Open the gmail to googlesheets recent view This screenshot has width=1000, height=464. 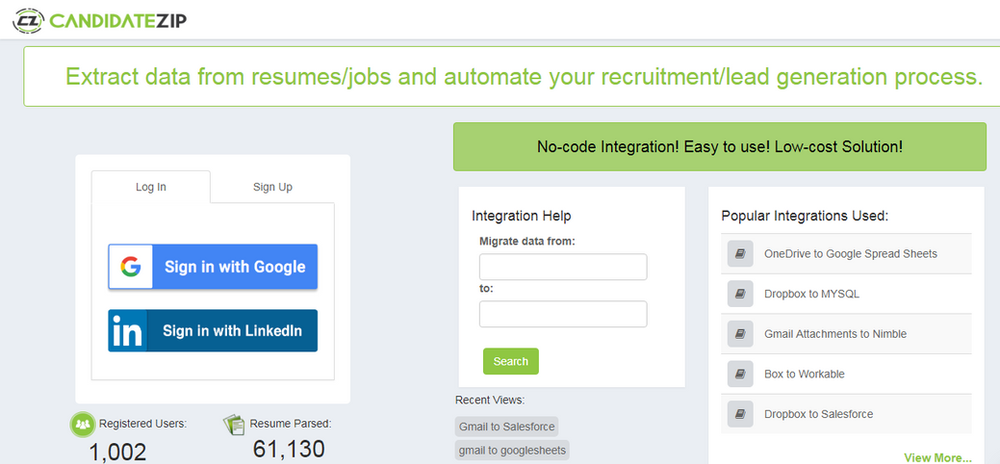(x=512, y=450)
